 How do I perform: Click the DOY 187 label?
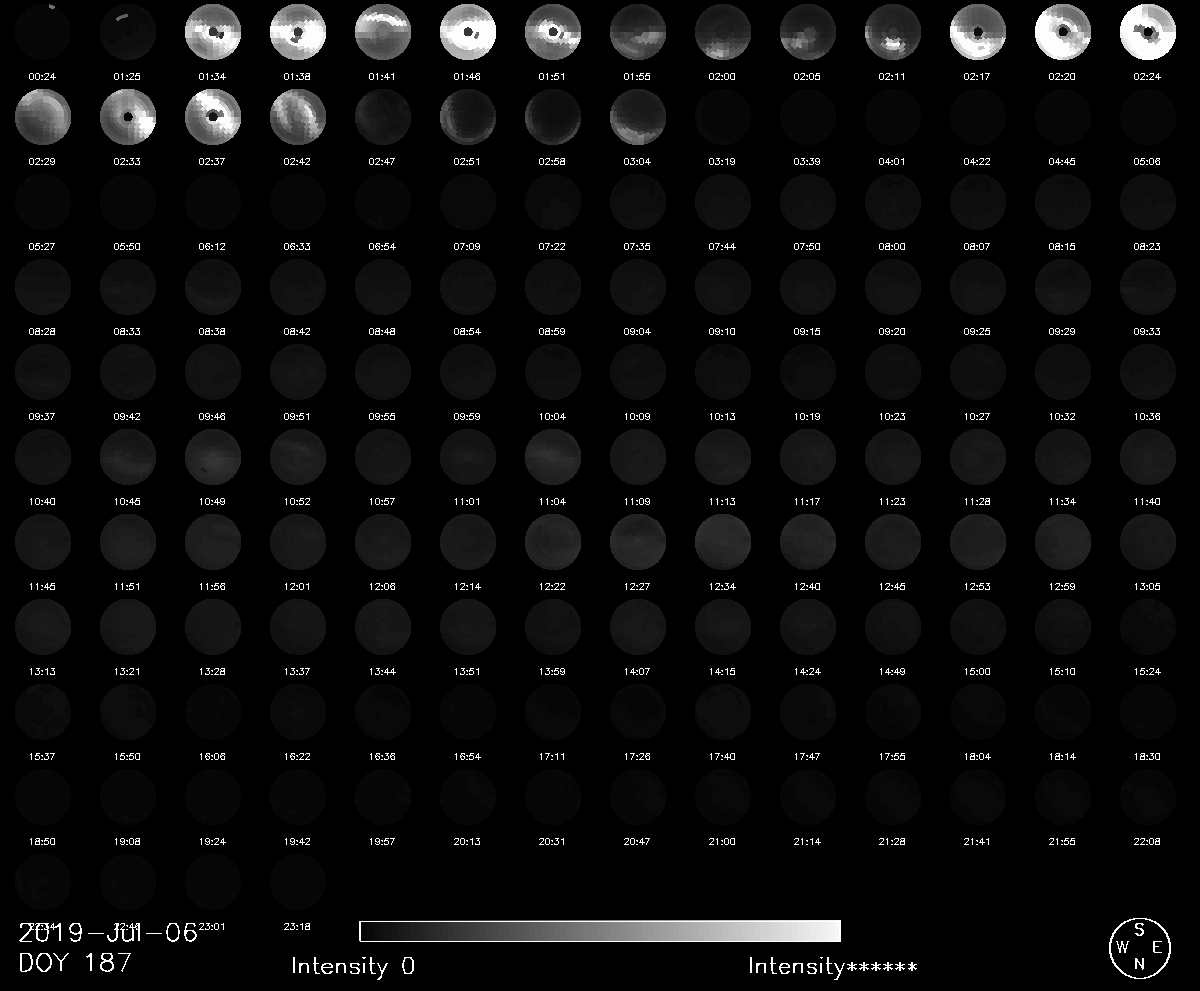click(75, 965)
